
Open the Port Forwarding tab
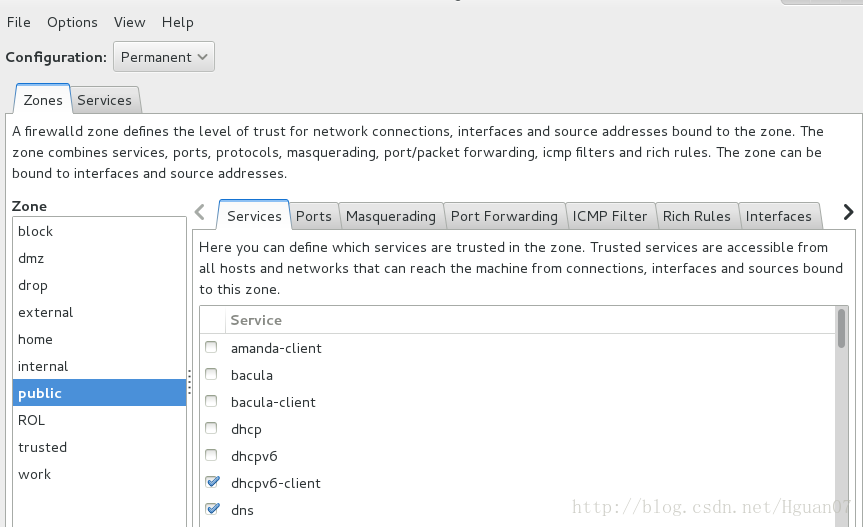504,216
